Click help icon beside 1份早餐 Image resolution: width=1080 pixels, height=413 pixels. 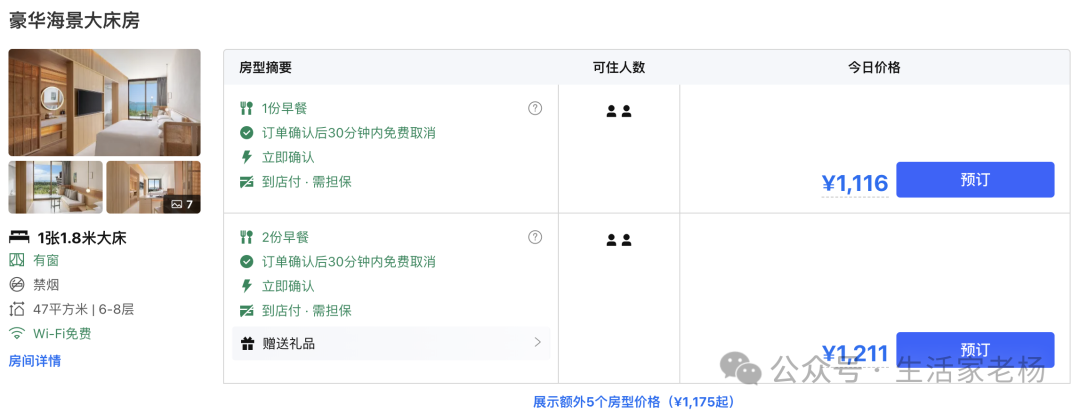click(535, 108)
